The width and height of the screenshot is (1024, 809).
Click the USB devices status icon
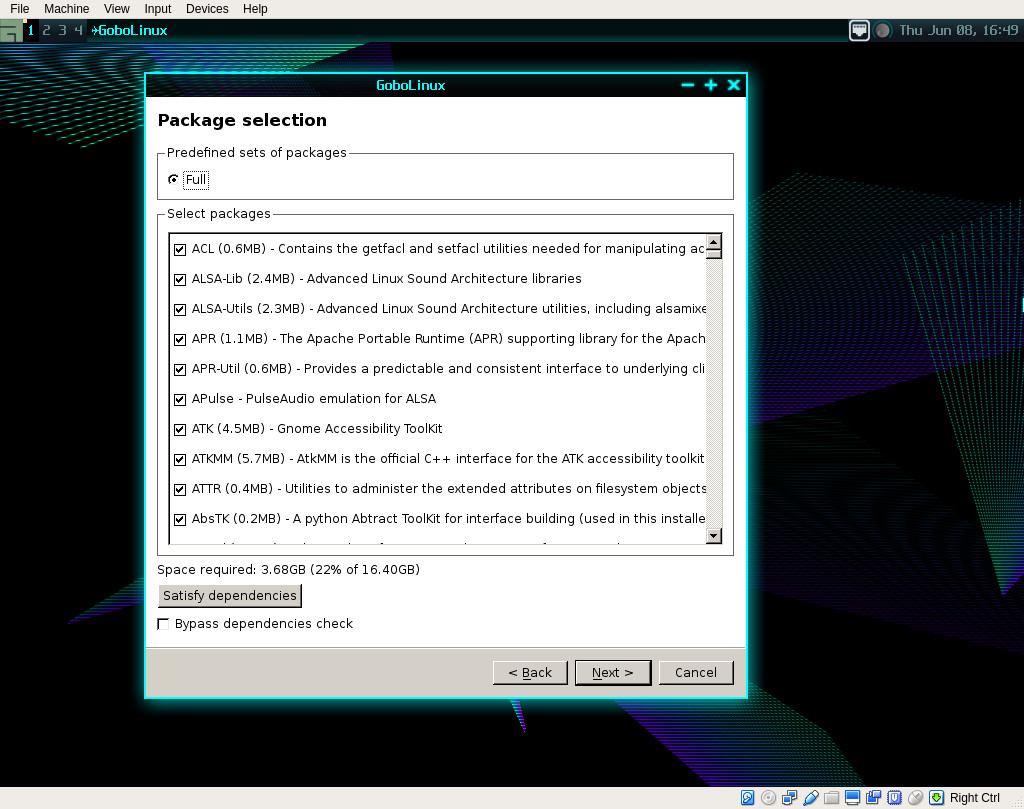point(810,797)
